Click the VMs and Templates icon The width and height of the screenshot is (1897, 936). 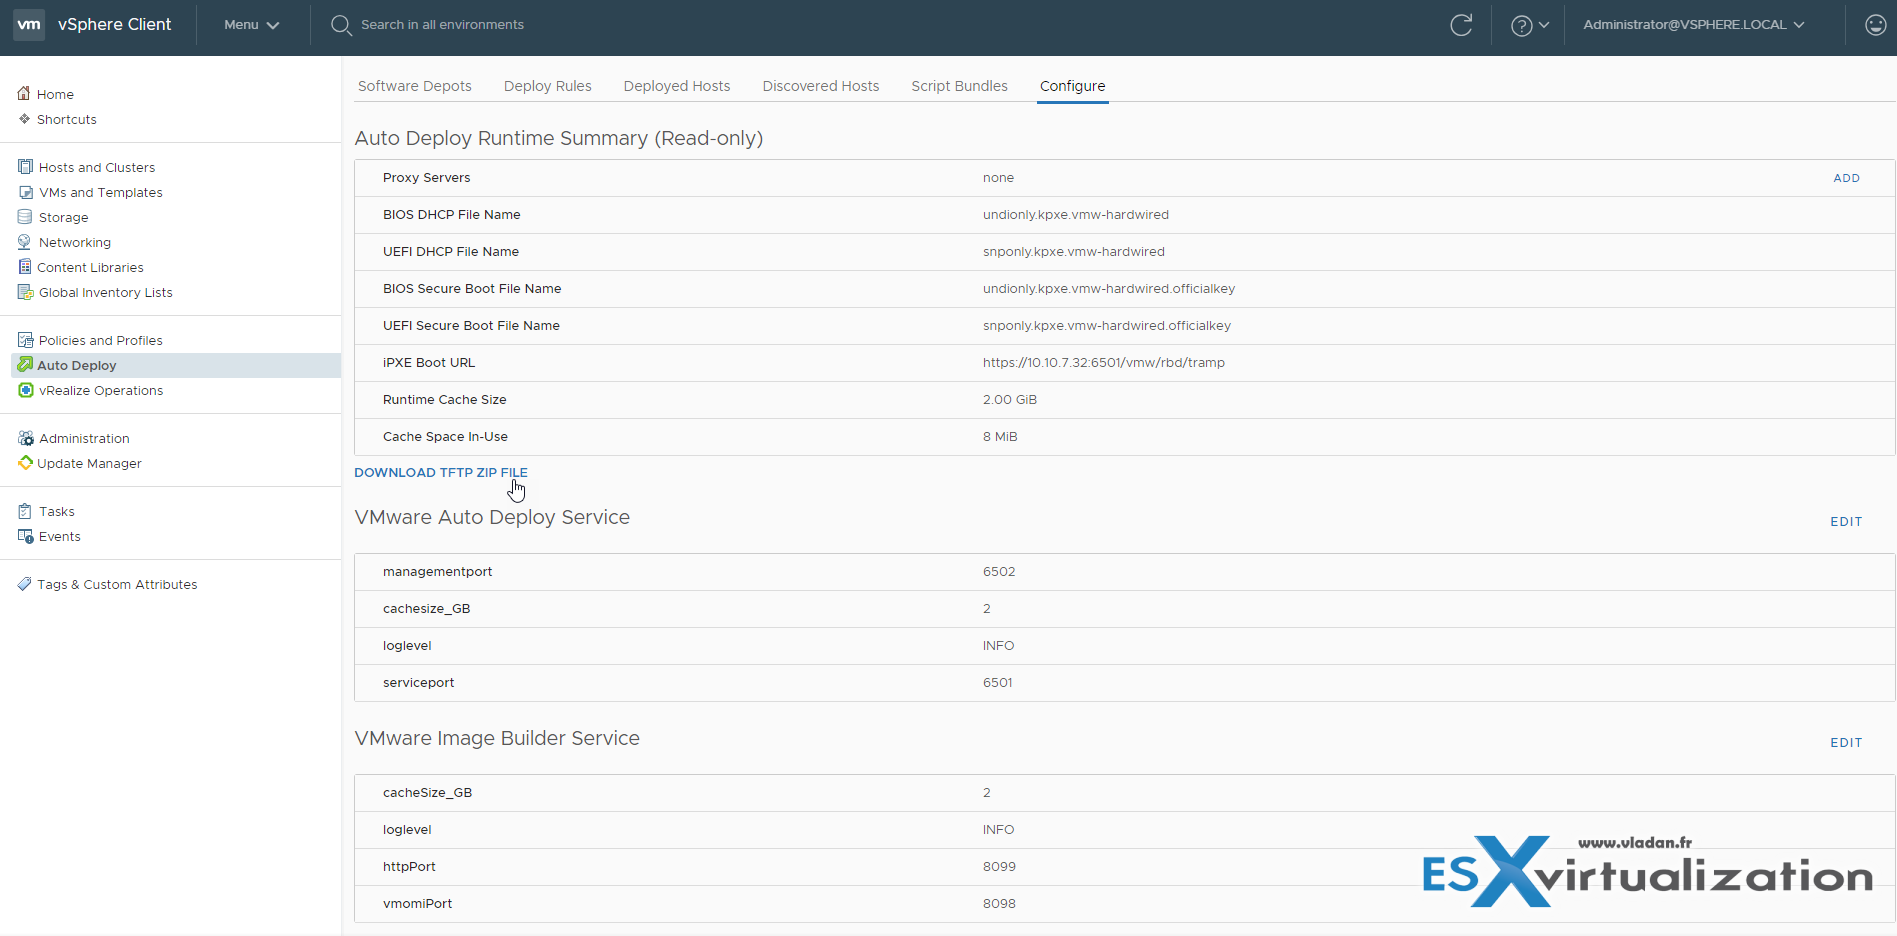(x=25, y=192)
